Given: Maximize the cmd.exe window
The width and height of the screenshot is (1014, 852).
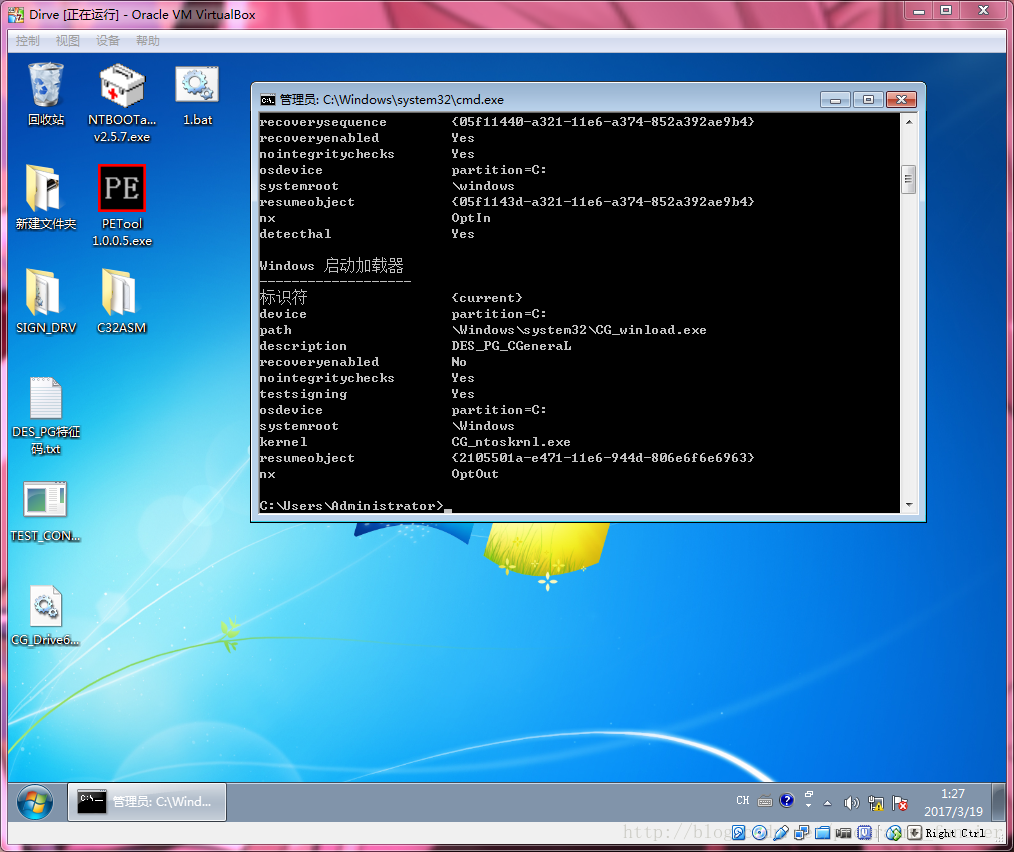Looking at the screenshot, I should (868, 100).
